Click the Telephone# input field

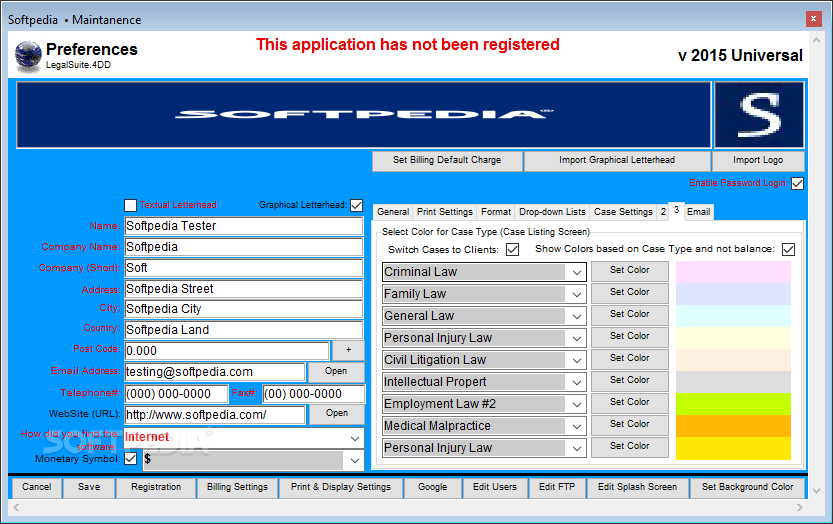176,394
